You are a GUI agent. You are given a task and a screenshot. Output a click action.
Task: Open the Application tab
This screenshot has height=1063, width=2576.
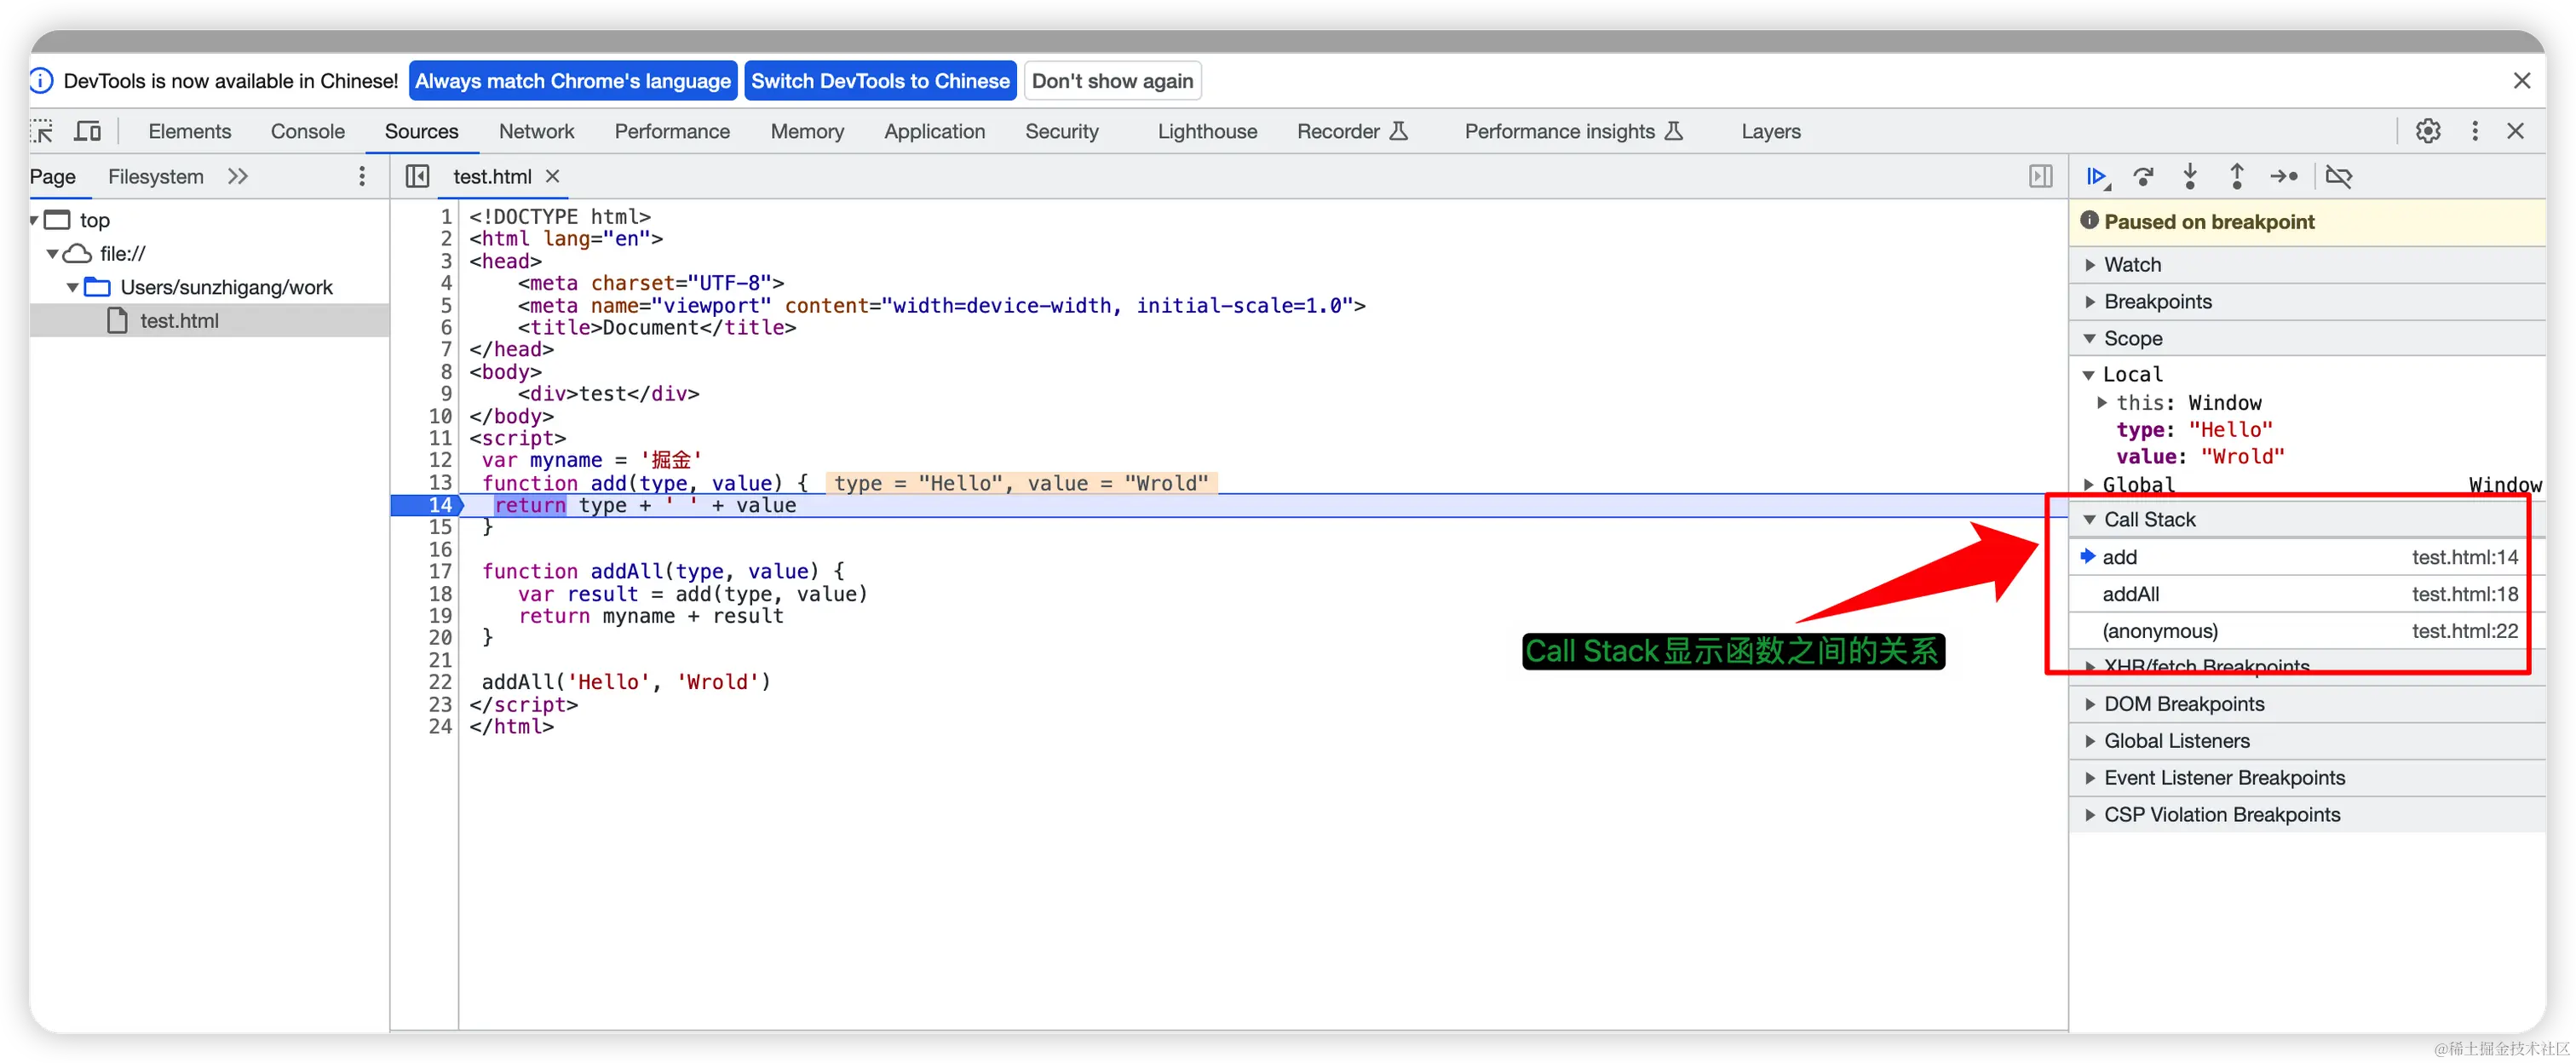(x=934, y=131)
